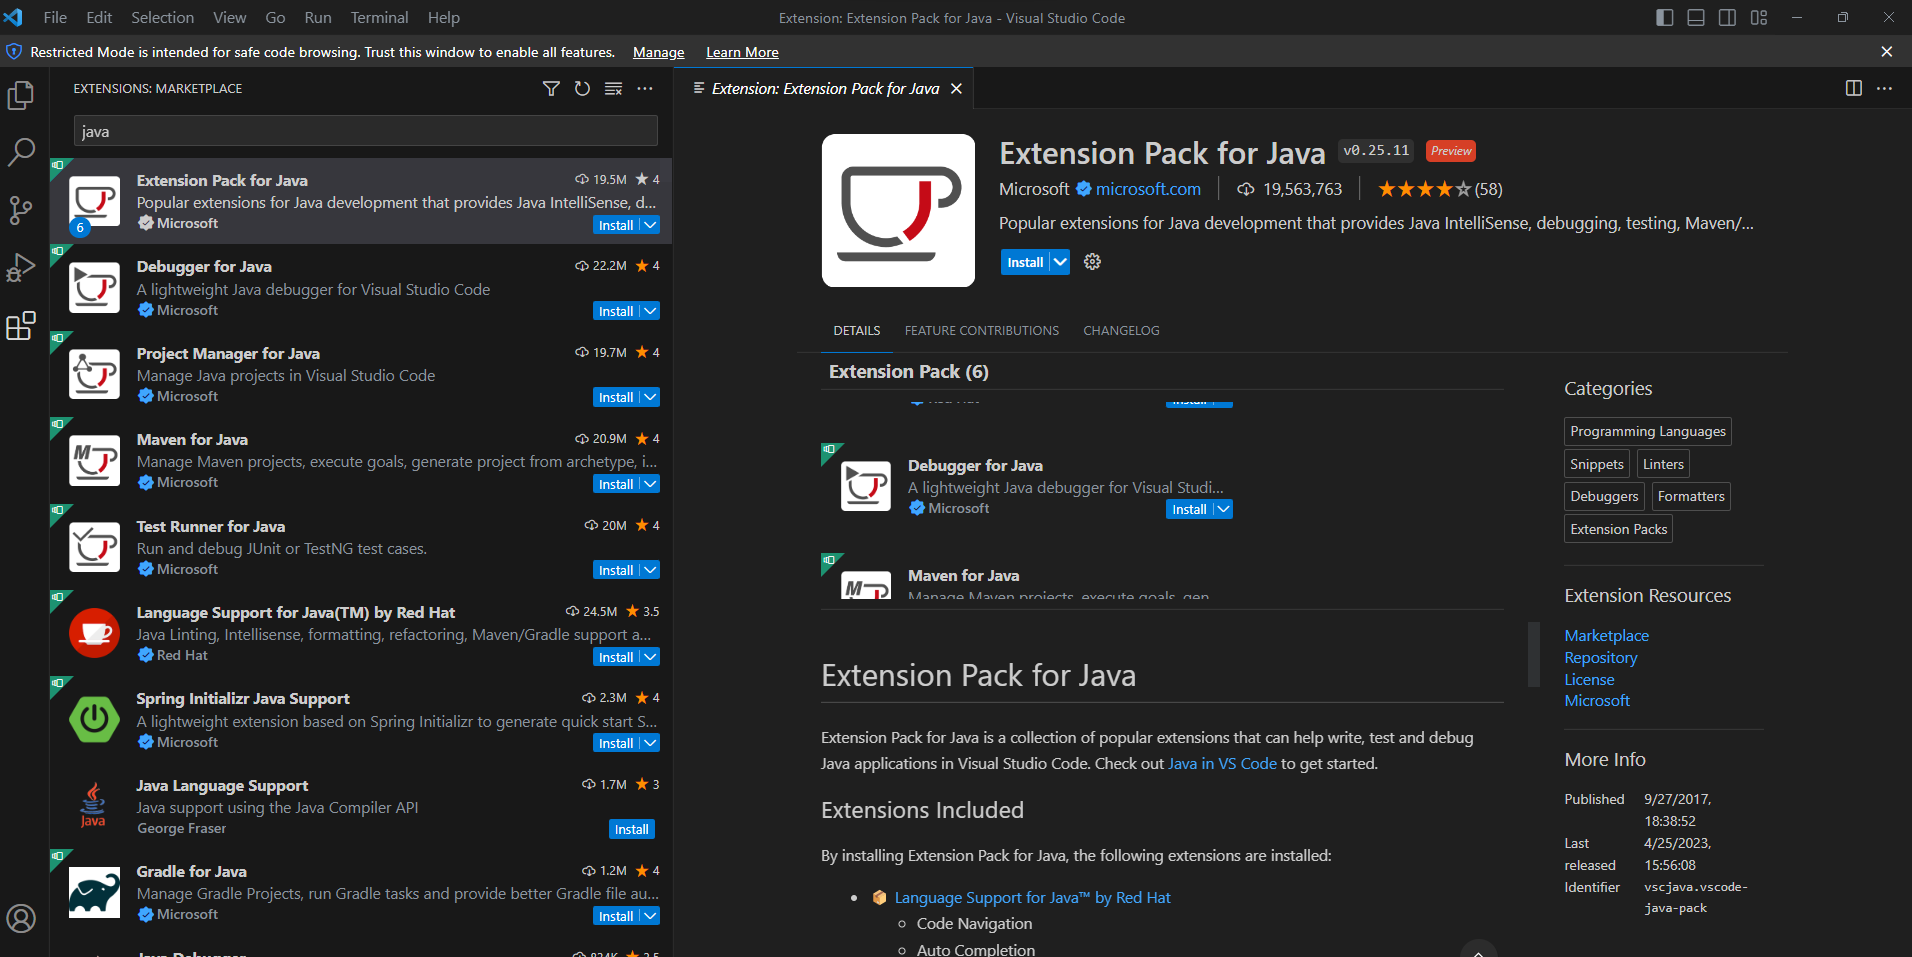Open the Extensions view icon
Screen dimensions: 1912x957
(x=21, y=326)
